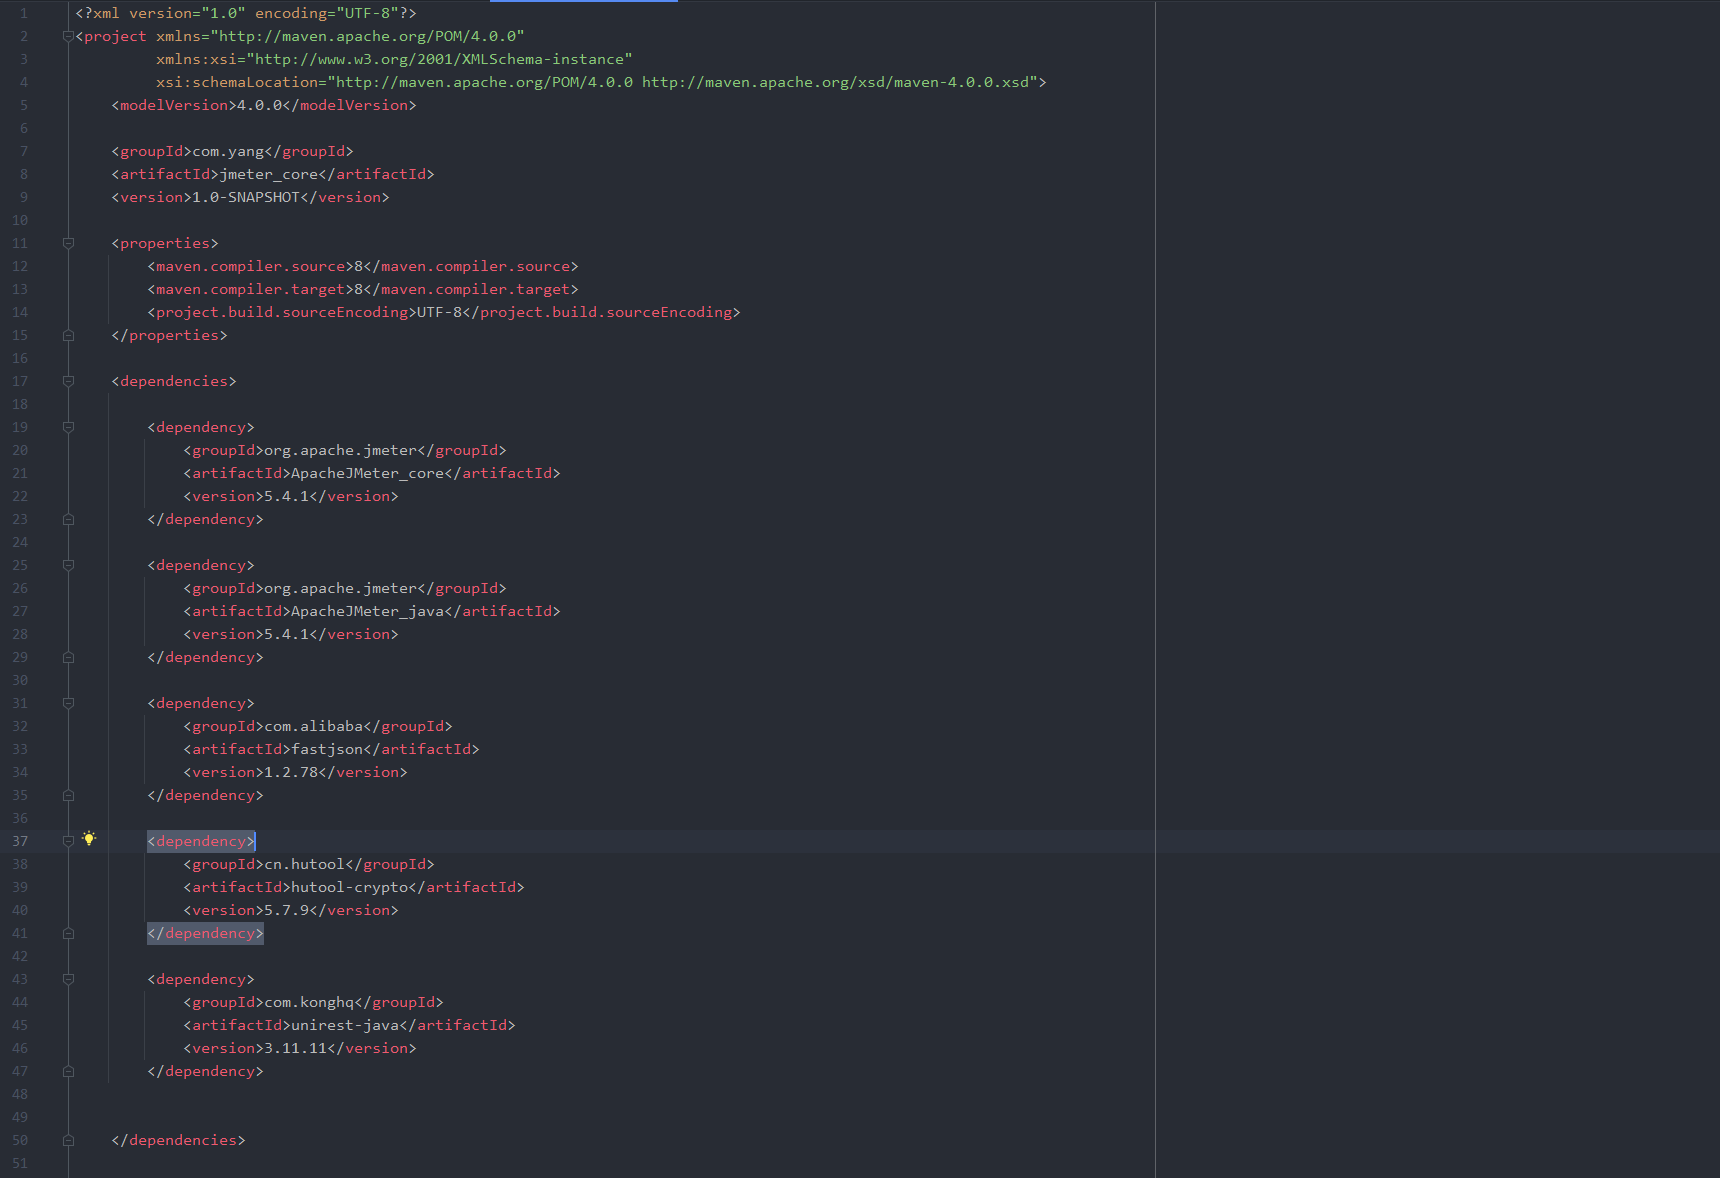Click the groupId "com.alibaba"
This screenshot has width=1720, height=1178.
pos(314,726)
